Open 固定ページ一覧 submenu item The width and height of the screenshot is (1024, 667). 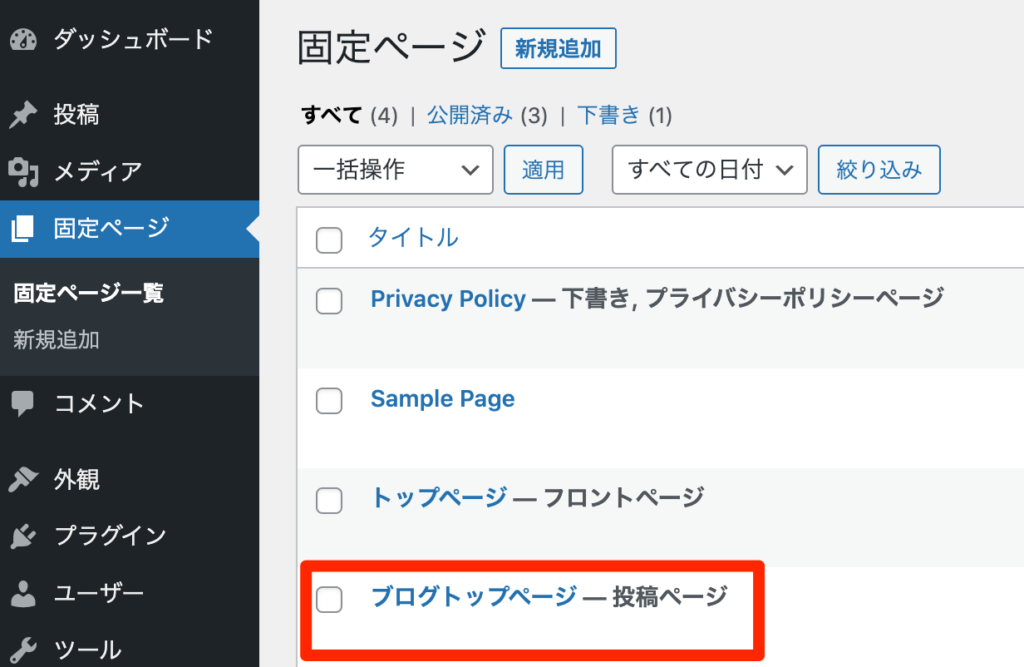[89, 293]
